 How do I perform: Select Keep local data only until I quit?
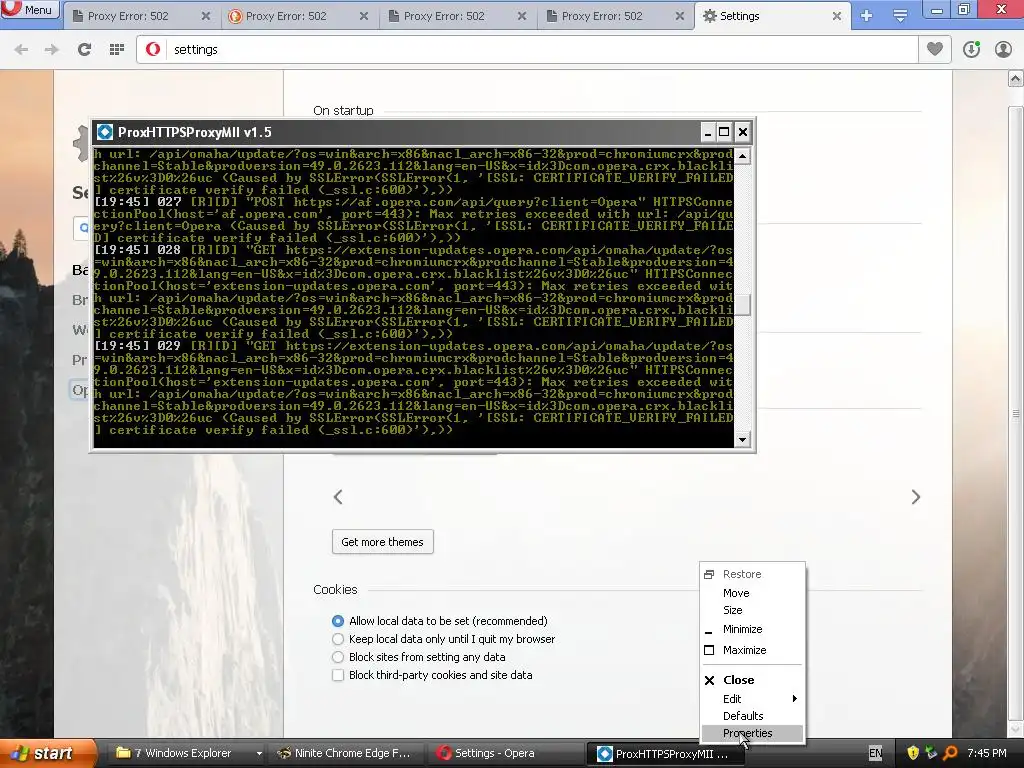click(338, 639)
